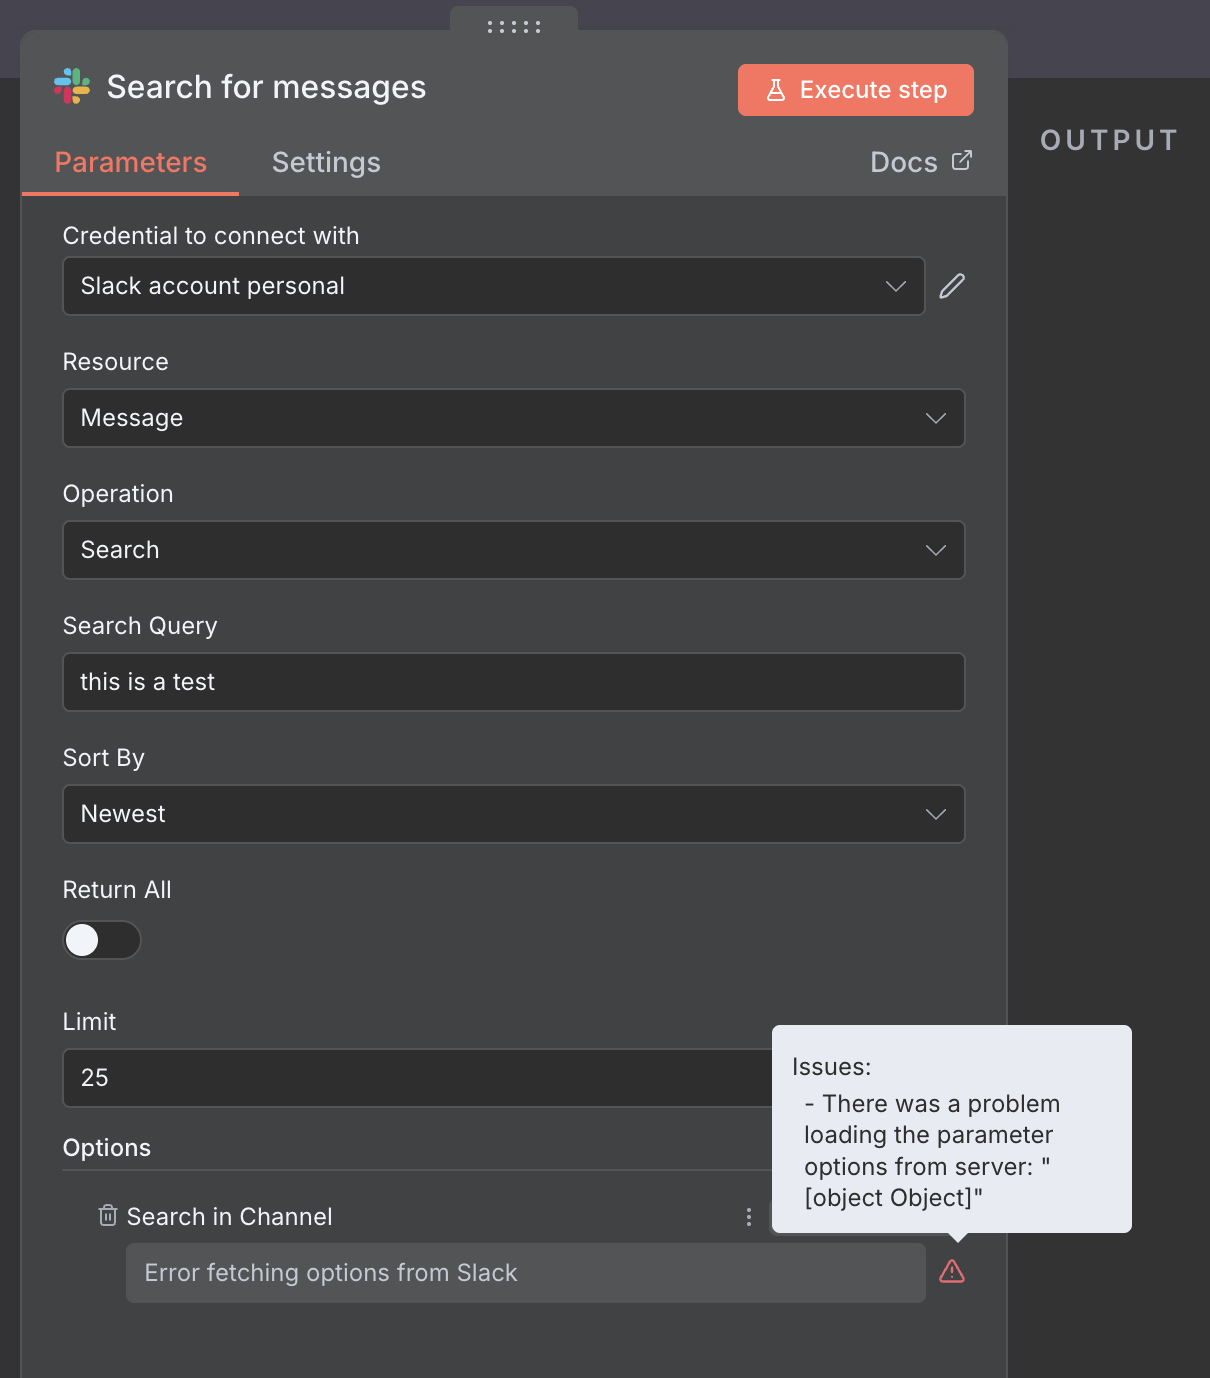This screenshot has height=1378, width=1210.
Task: Click the node title Search for messages
Action: pyautogui.click(x=266, y=88)
